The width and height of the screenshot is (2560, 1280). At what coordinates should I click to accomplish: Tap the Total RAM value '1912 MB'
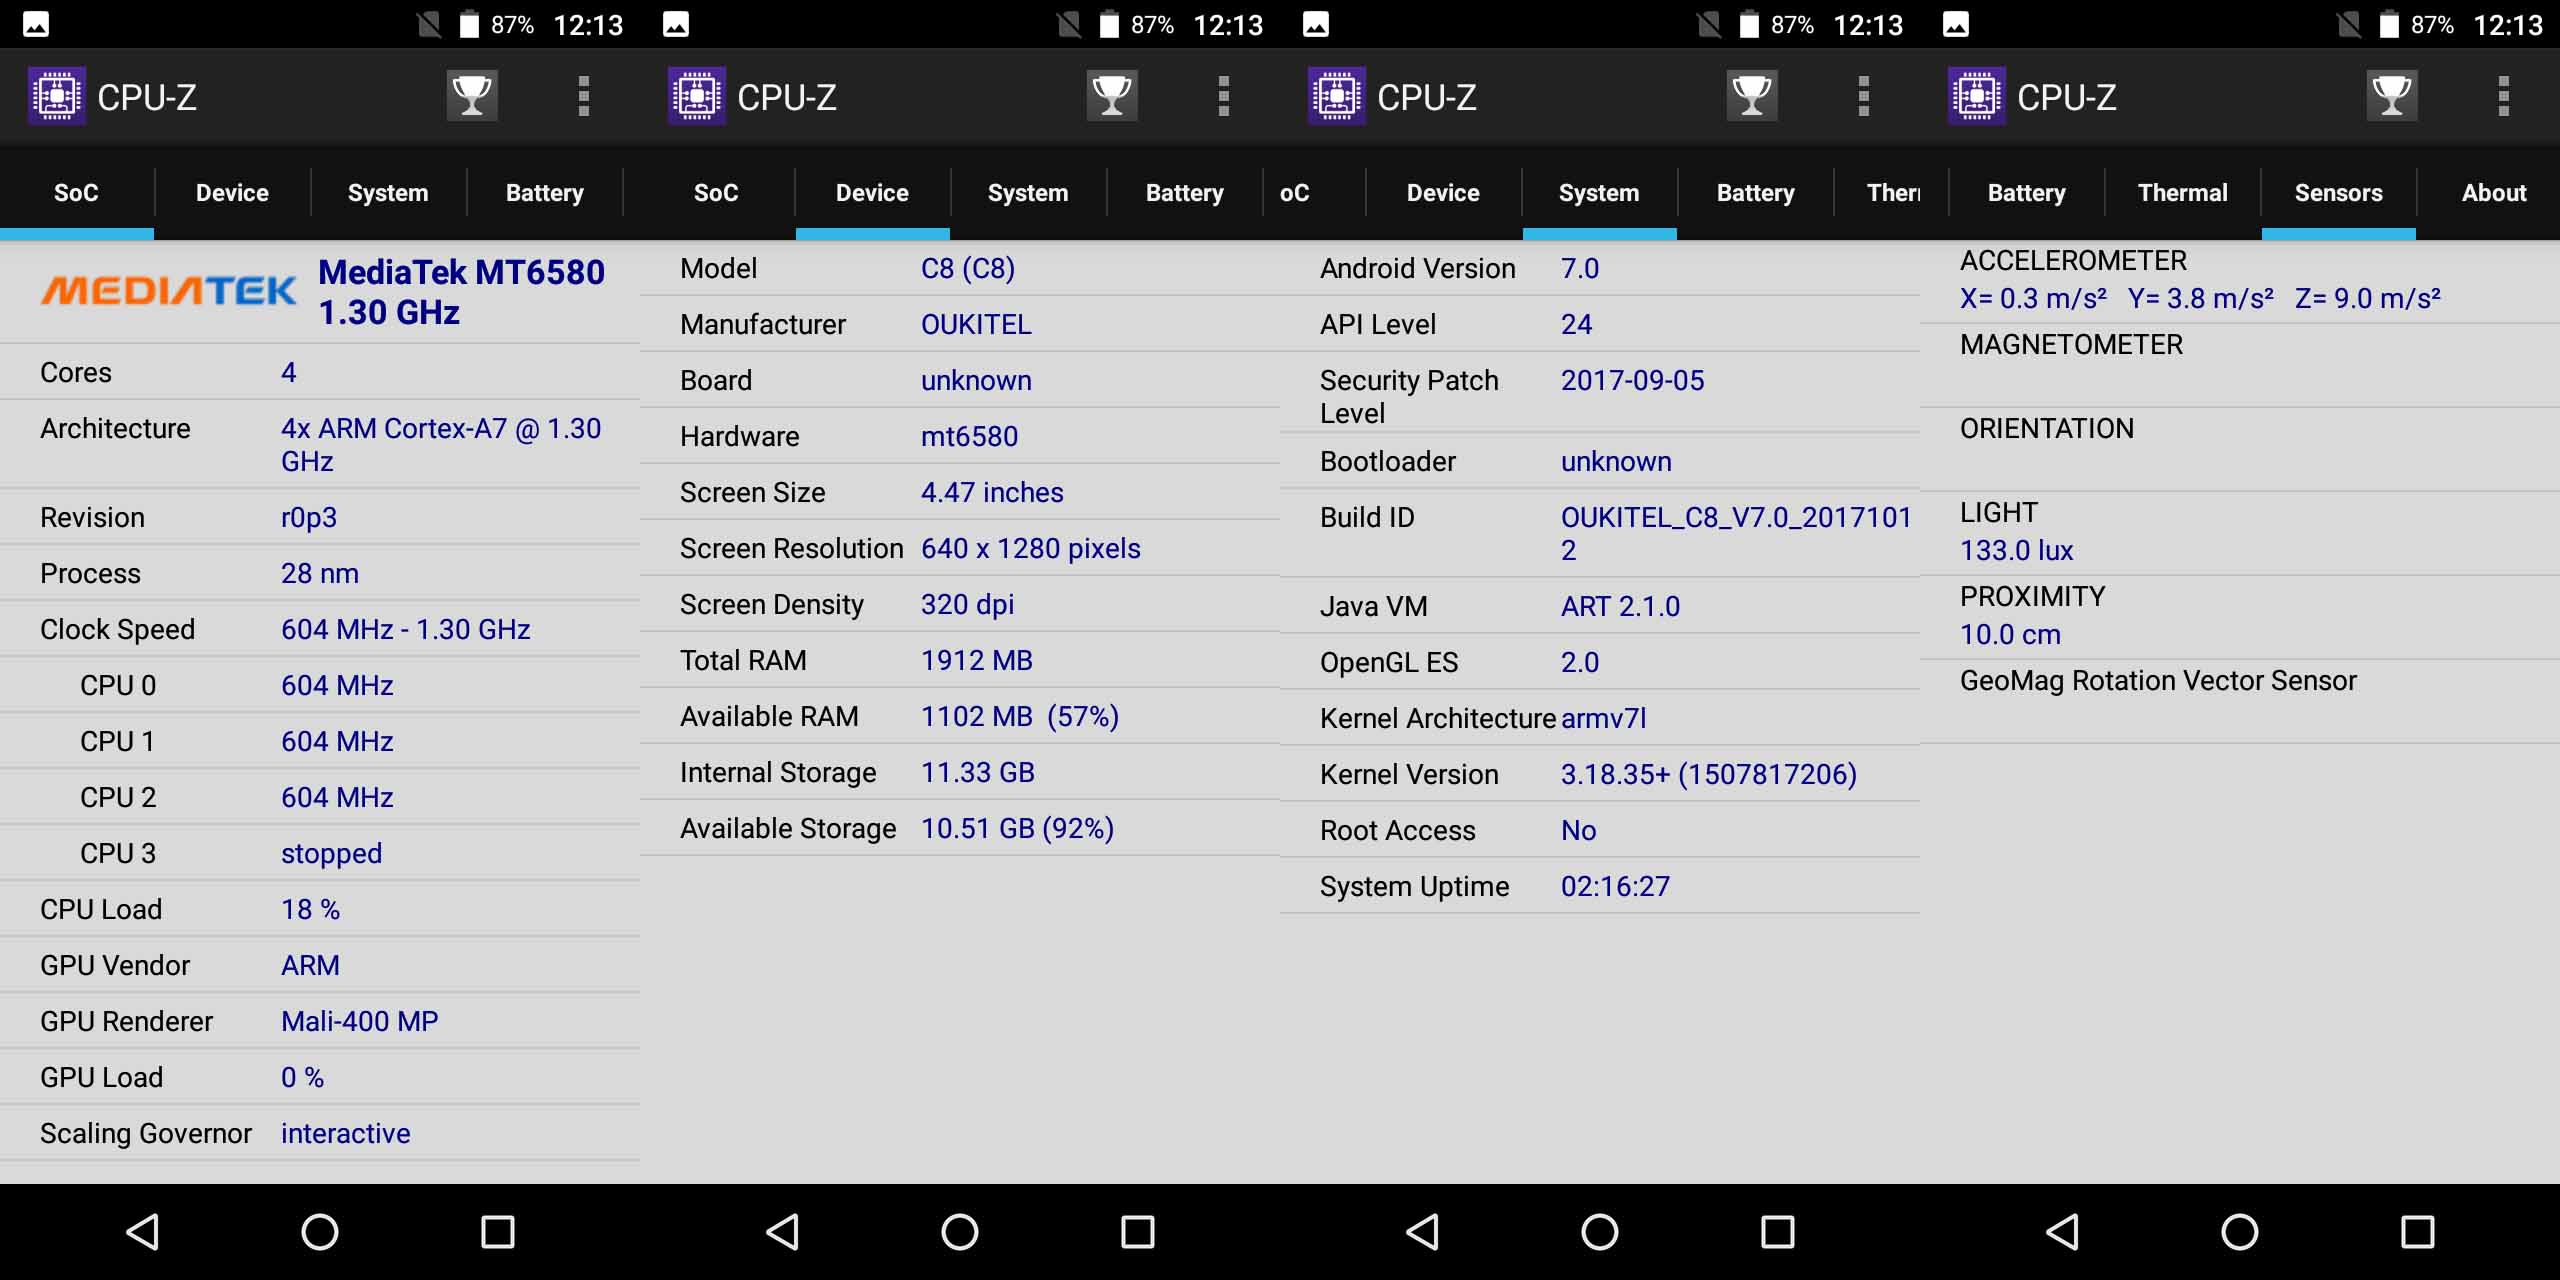click(977, 661)
